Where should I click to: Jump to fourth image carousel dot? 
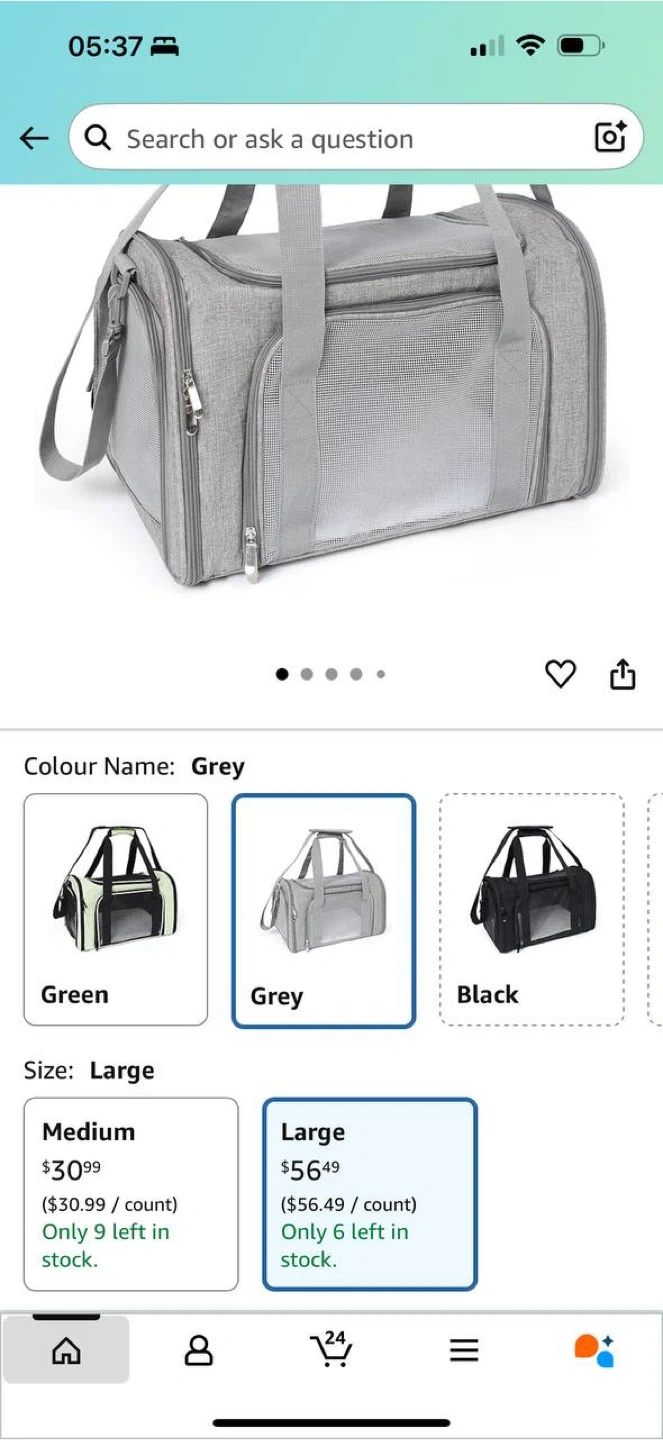(x=356, y=675)
